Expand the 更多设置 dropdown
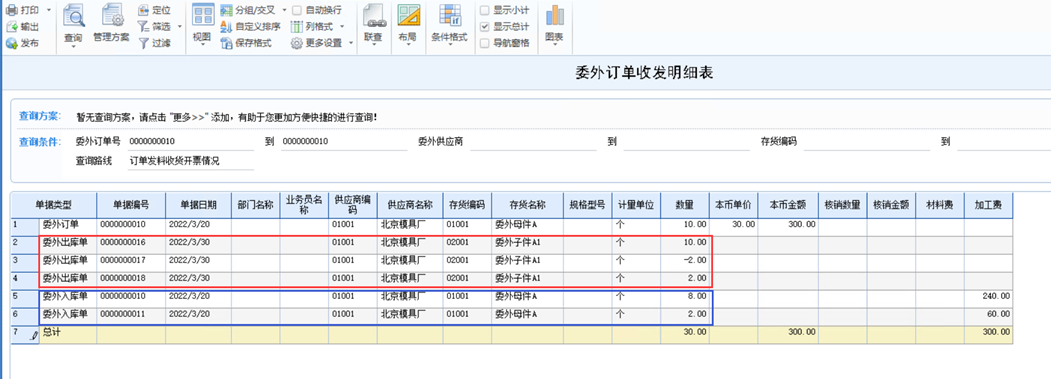Viewport: 1051px width, 379px height. [350, 43]
